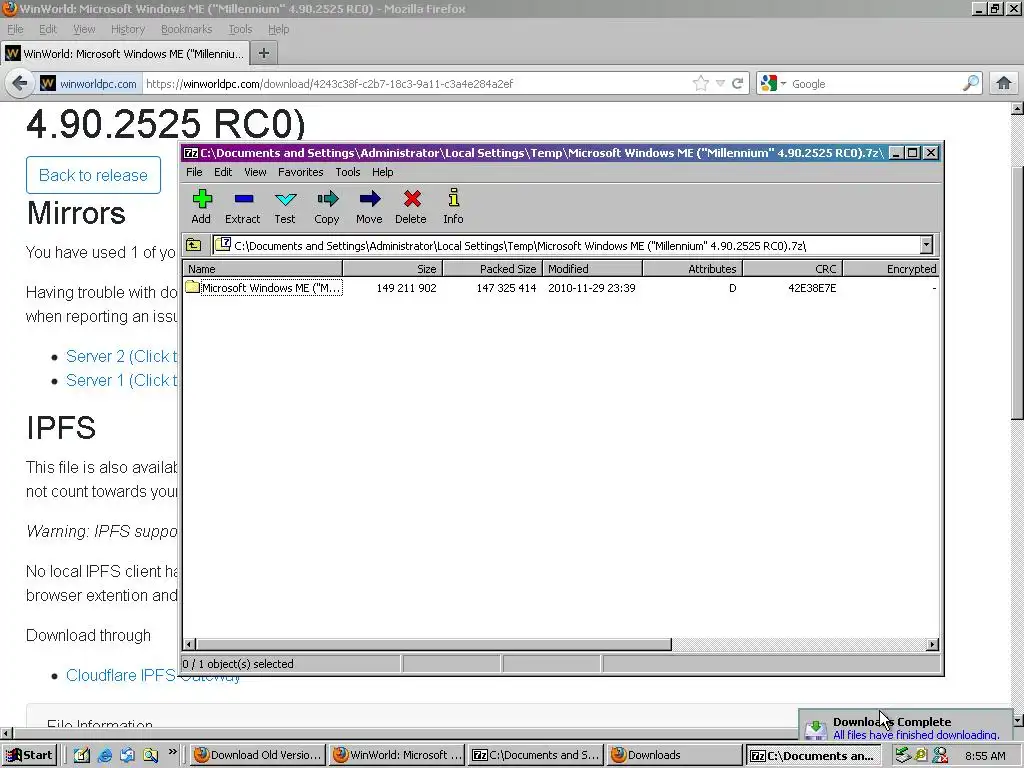Follow the Server 1 mirror link
The image size is (1024, 768).
click(x=121, y=380)
